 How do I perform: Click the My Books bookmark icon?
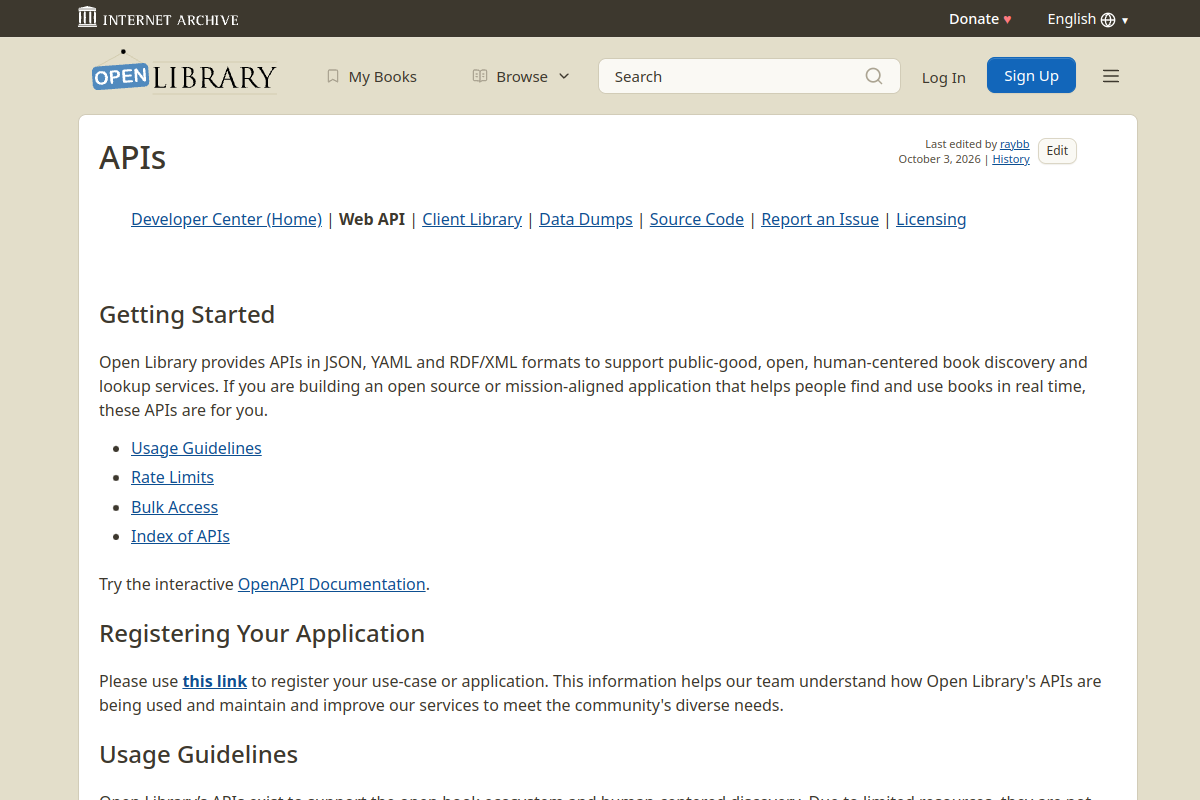333,76
